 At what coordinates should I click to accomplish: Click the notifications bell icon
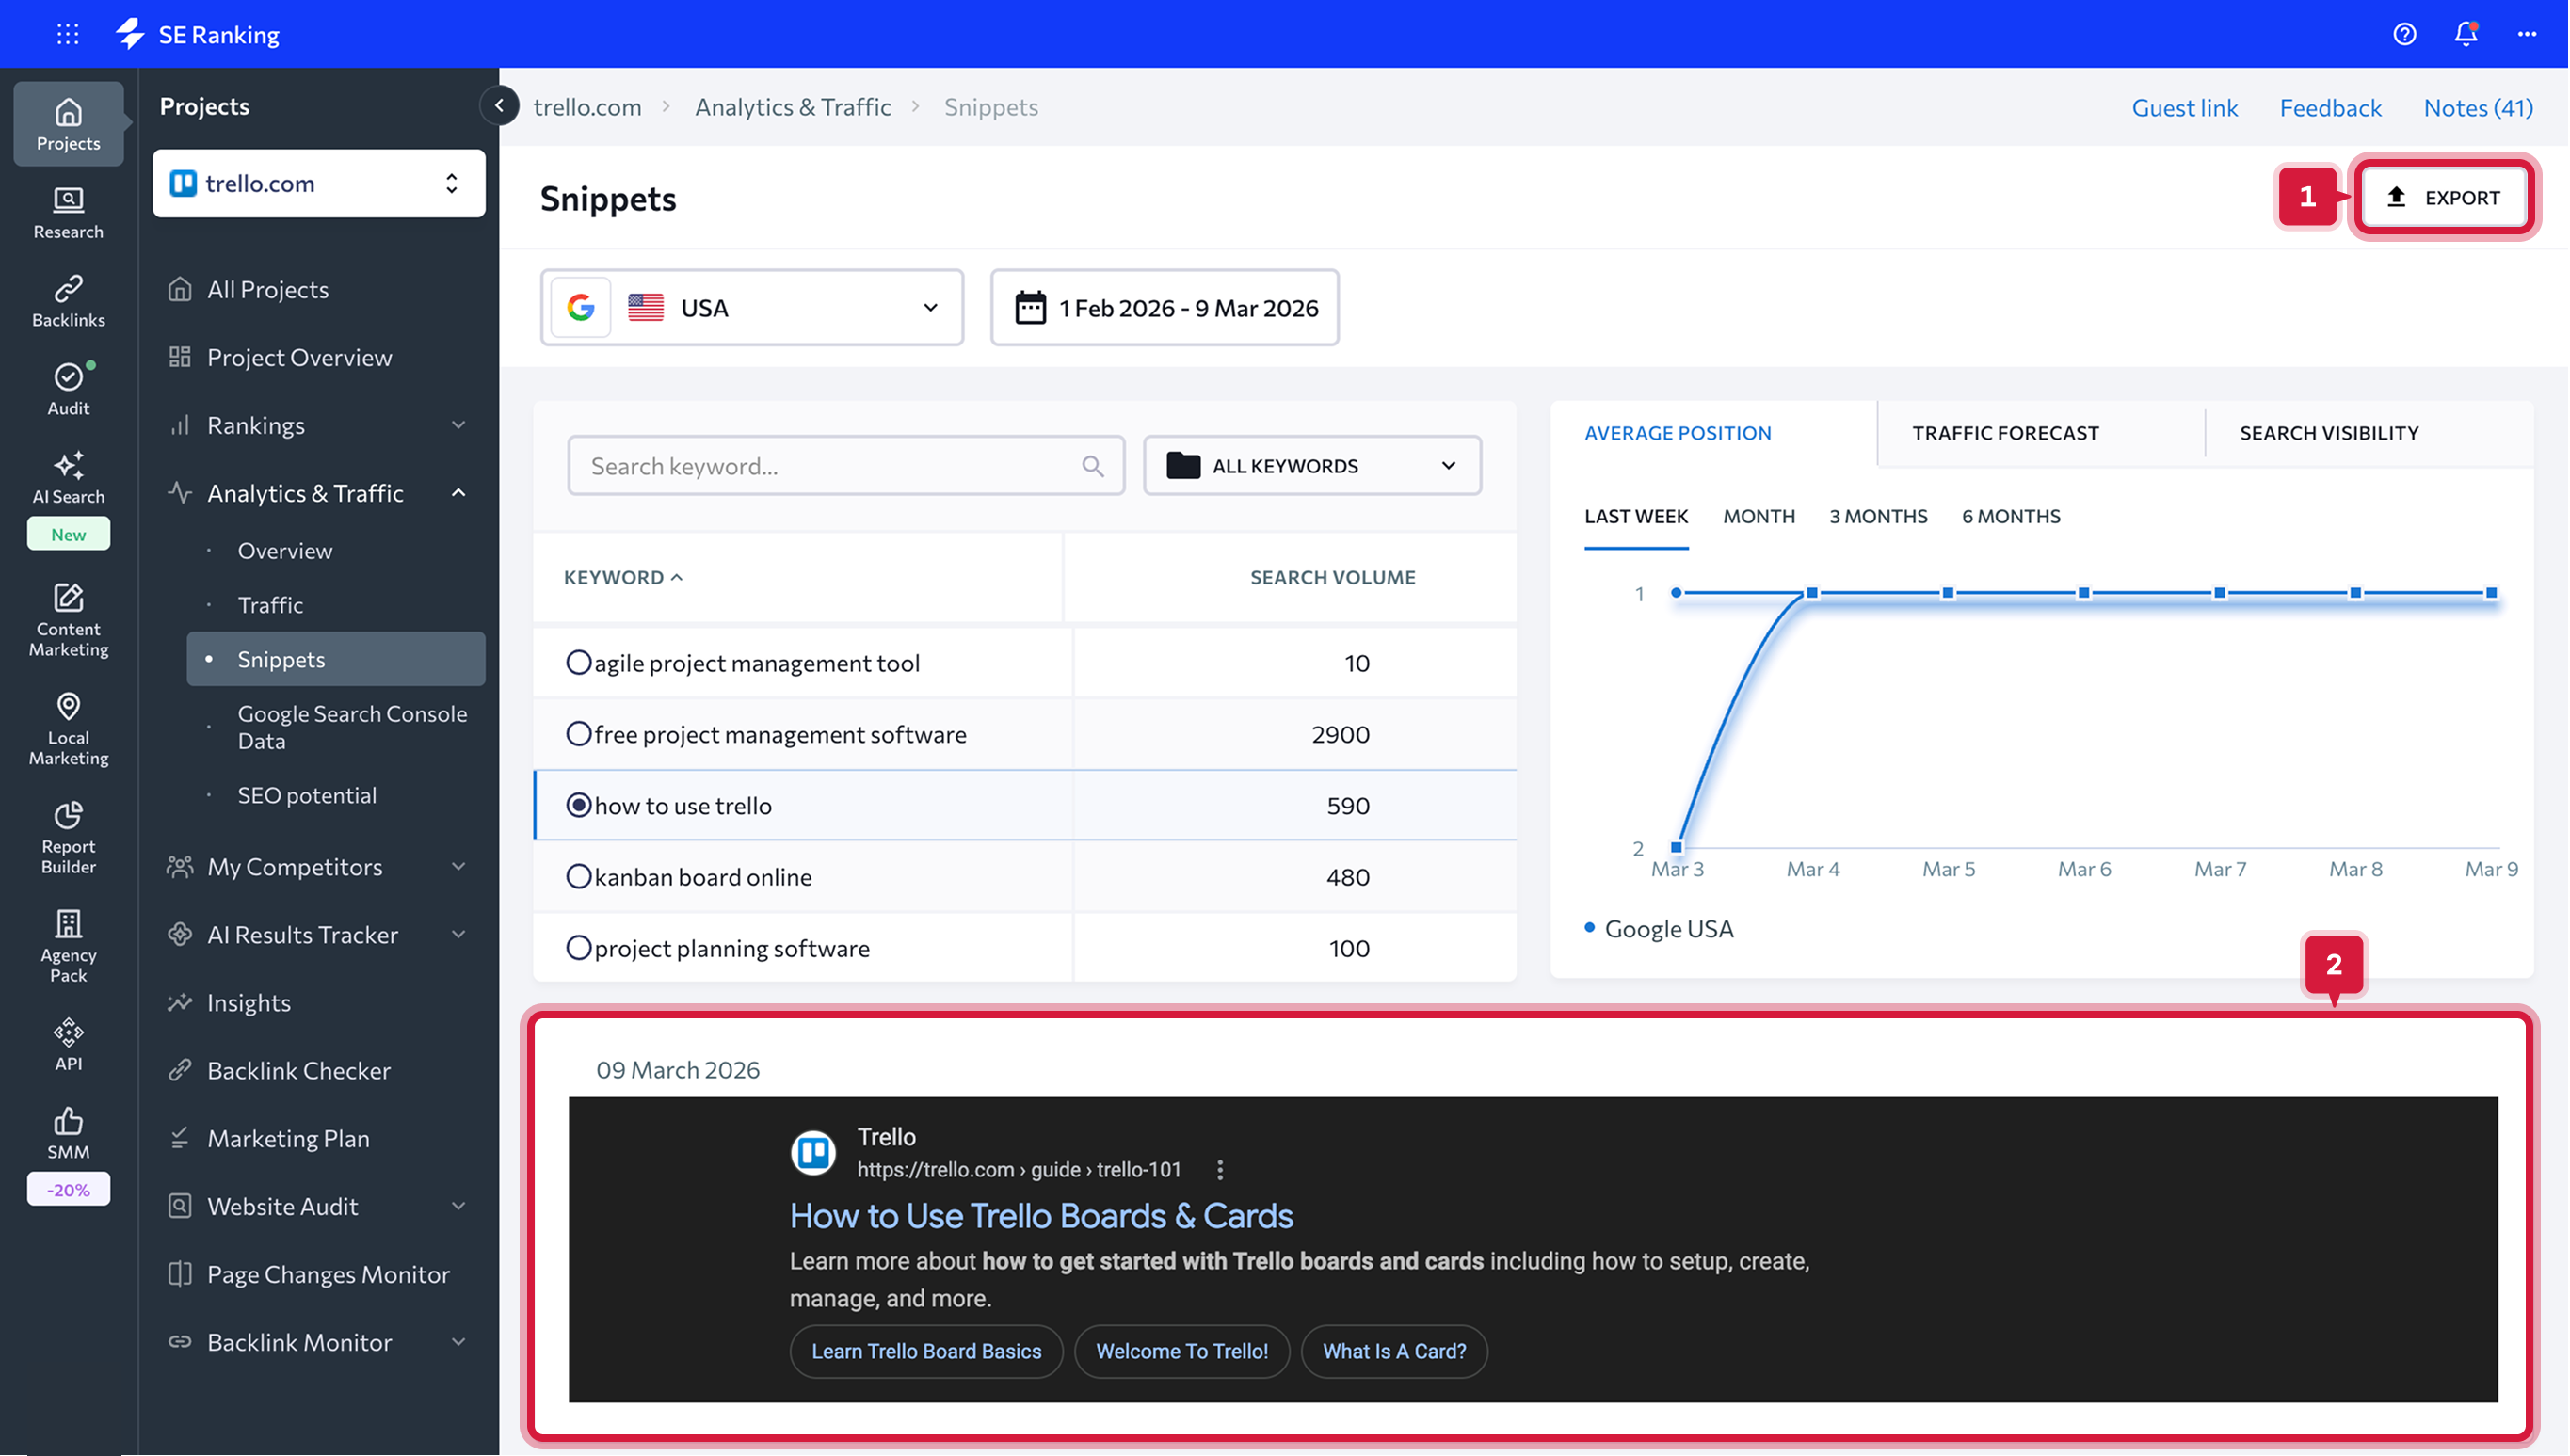pyautogui.click(x=2465, y=34)
